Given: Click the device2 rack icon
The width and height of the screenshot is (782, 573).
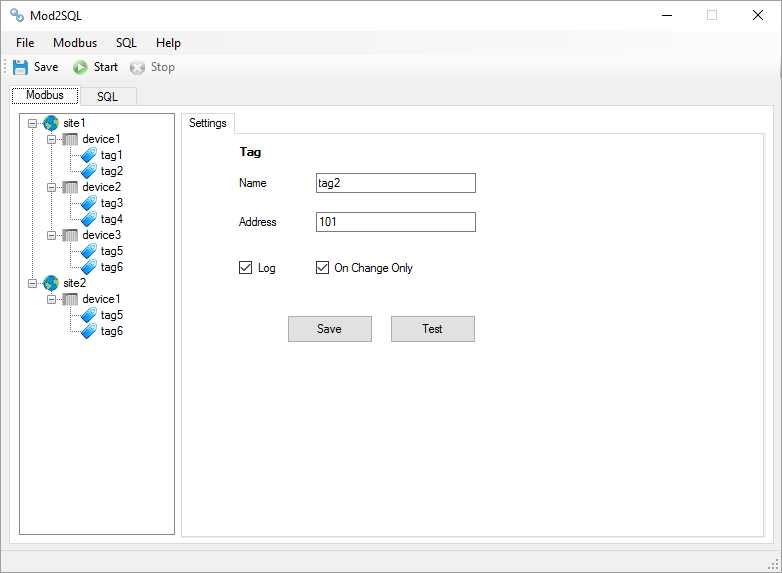Looking at the screenshot, I should [x=70, y=187].
